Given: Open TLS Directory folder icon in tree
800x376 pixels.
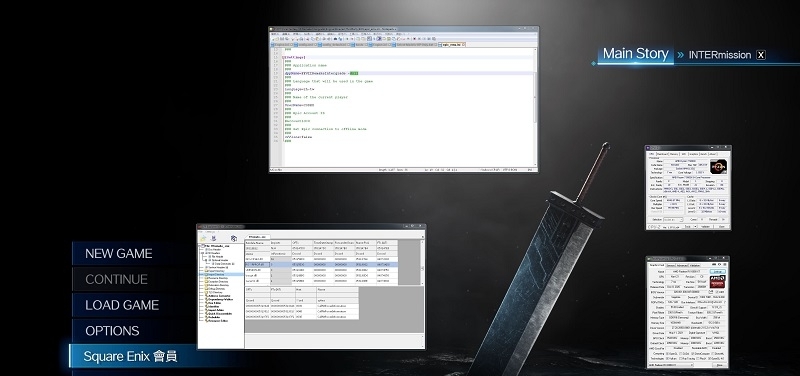Looking at the screenshot, I should tap(207, 292).
